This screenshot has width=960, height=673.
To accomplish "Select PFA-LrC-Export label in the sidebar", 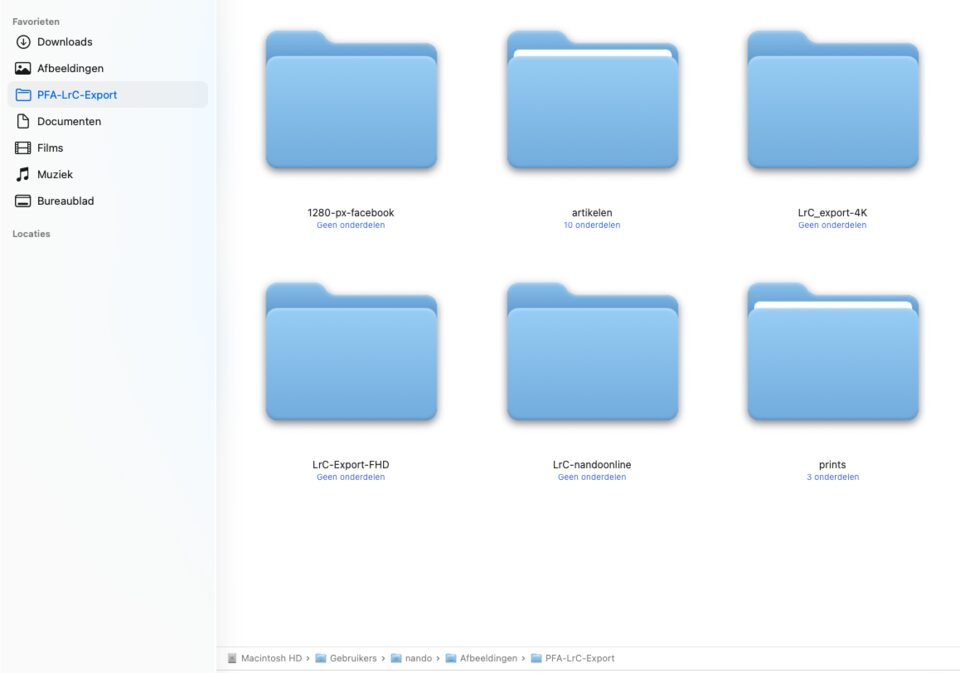I will pyautogui.click(x=77, y=95).
